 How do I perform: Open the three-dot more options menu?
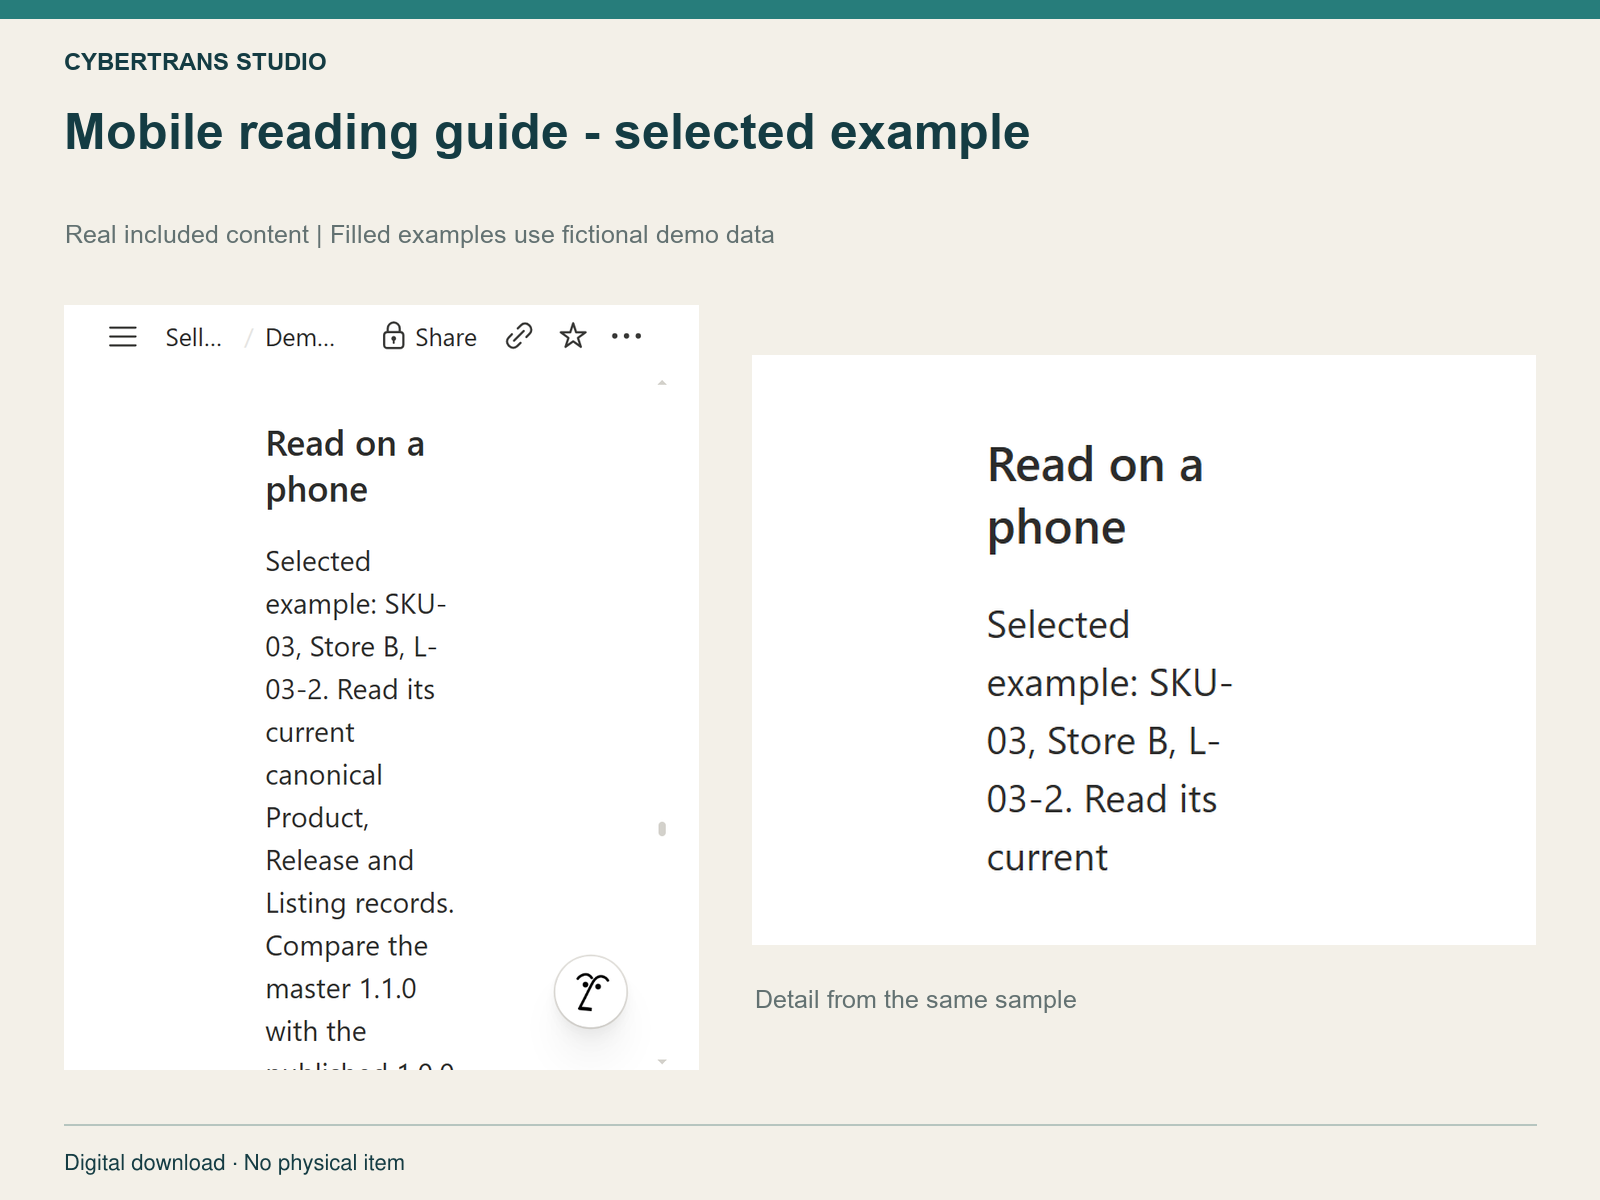[x=627, y=336]
